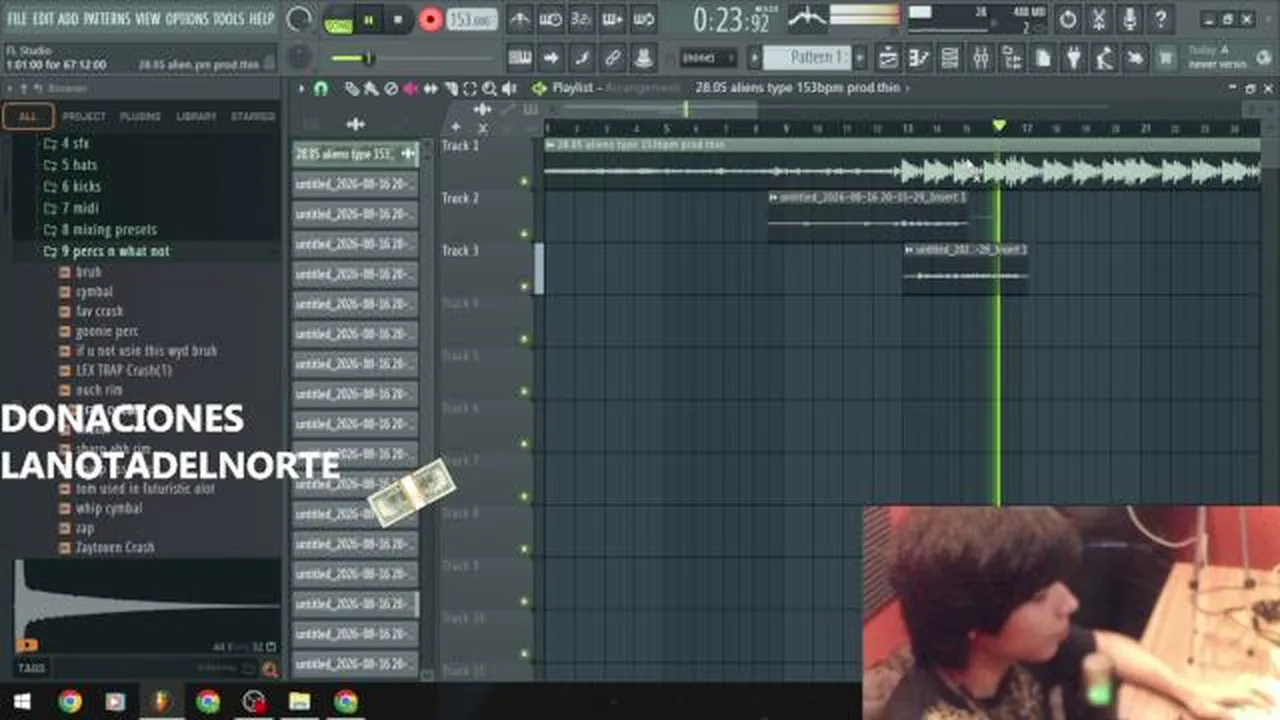Image resolution: width=1280 pixels, height=720 pixels.
Task: Mute Track 3 using its green dot
Action: click(523, 287)
